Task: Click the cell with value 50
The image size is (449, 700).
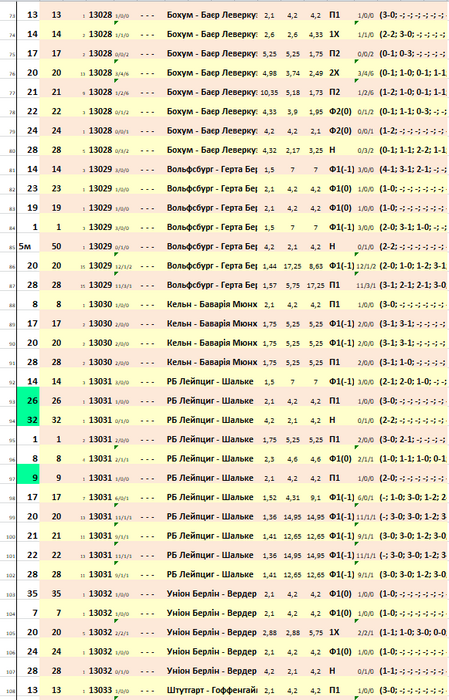Action: 56,246
